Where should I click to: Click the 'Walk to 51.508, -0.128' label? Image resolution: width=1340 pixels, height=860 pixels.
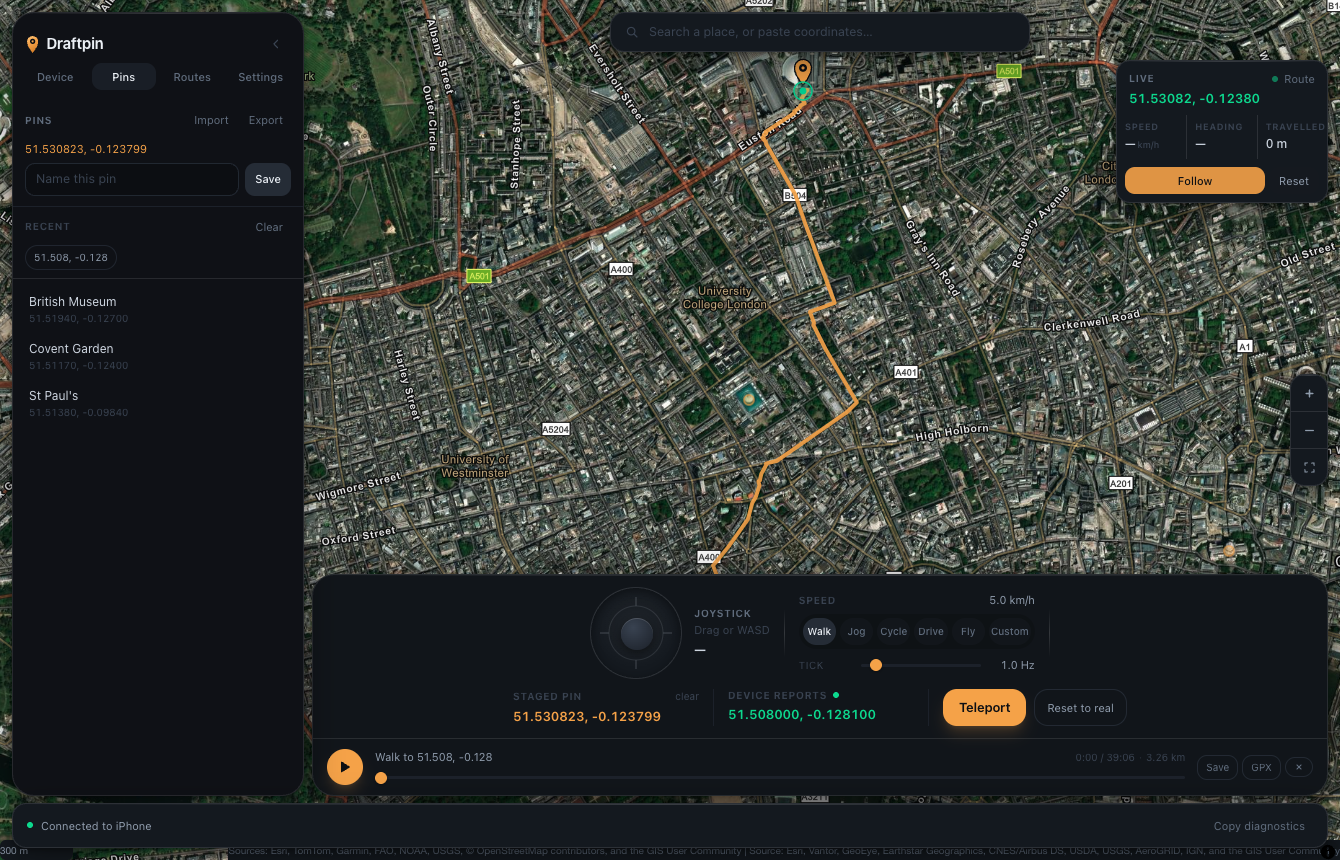click(433, 757)
